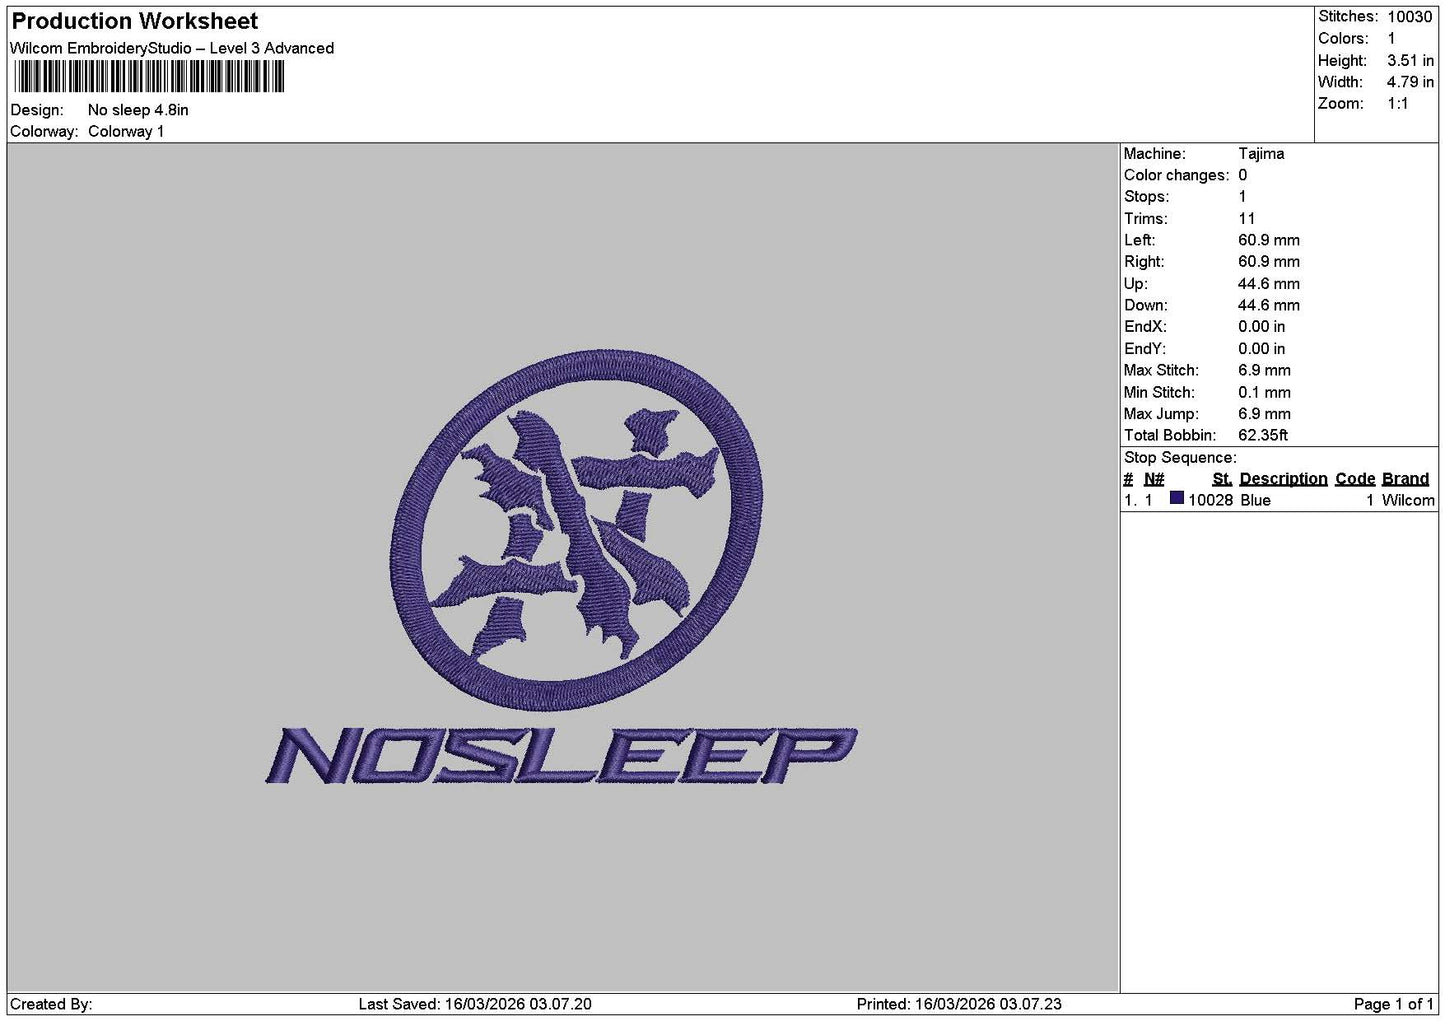
Task: Click the Max Jump value 6.9 mm
Action: (x=1264, y=413)
